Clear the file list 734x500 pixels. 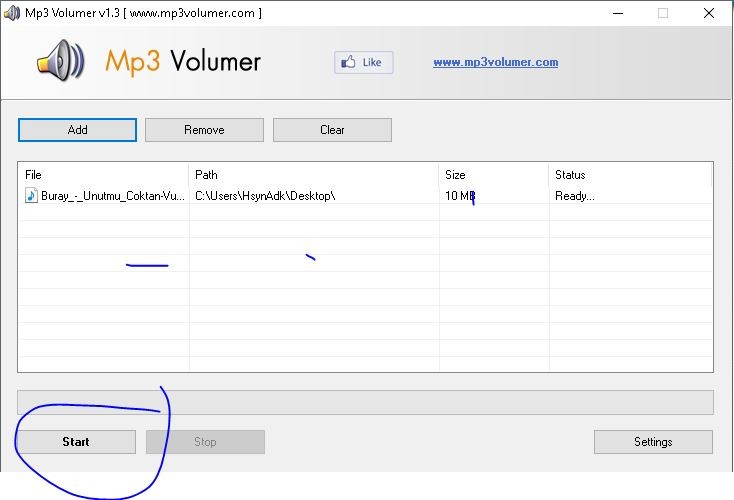tap(332, 130)
